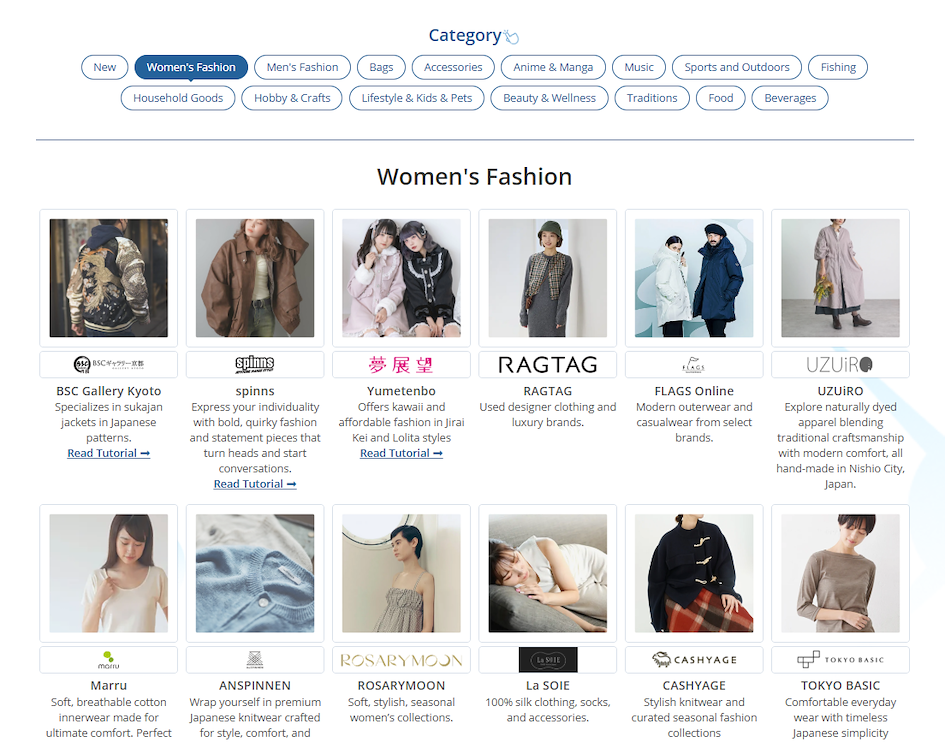
Task: Select Sports and Outdoors category
Action: [737, 67]
